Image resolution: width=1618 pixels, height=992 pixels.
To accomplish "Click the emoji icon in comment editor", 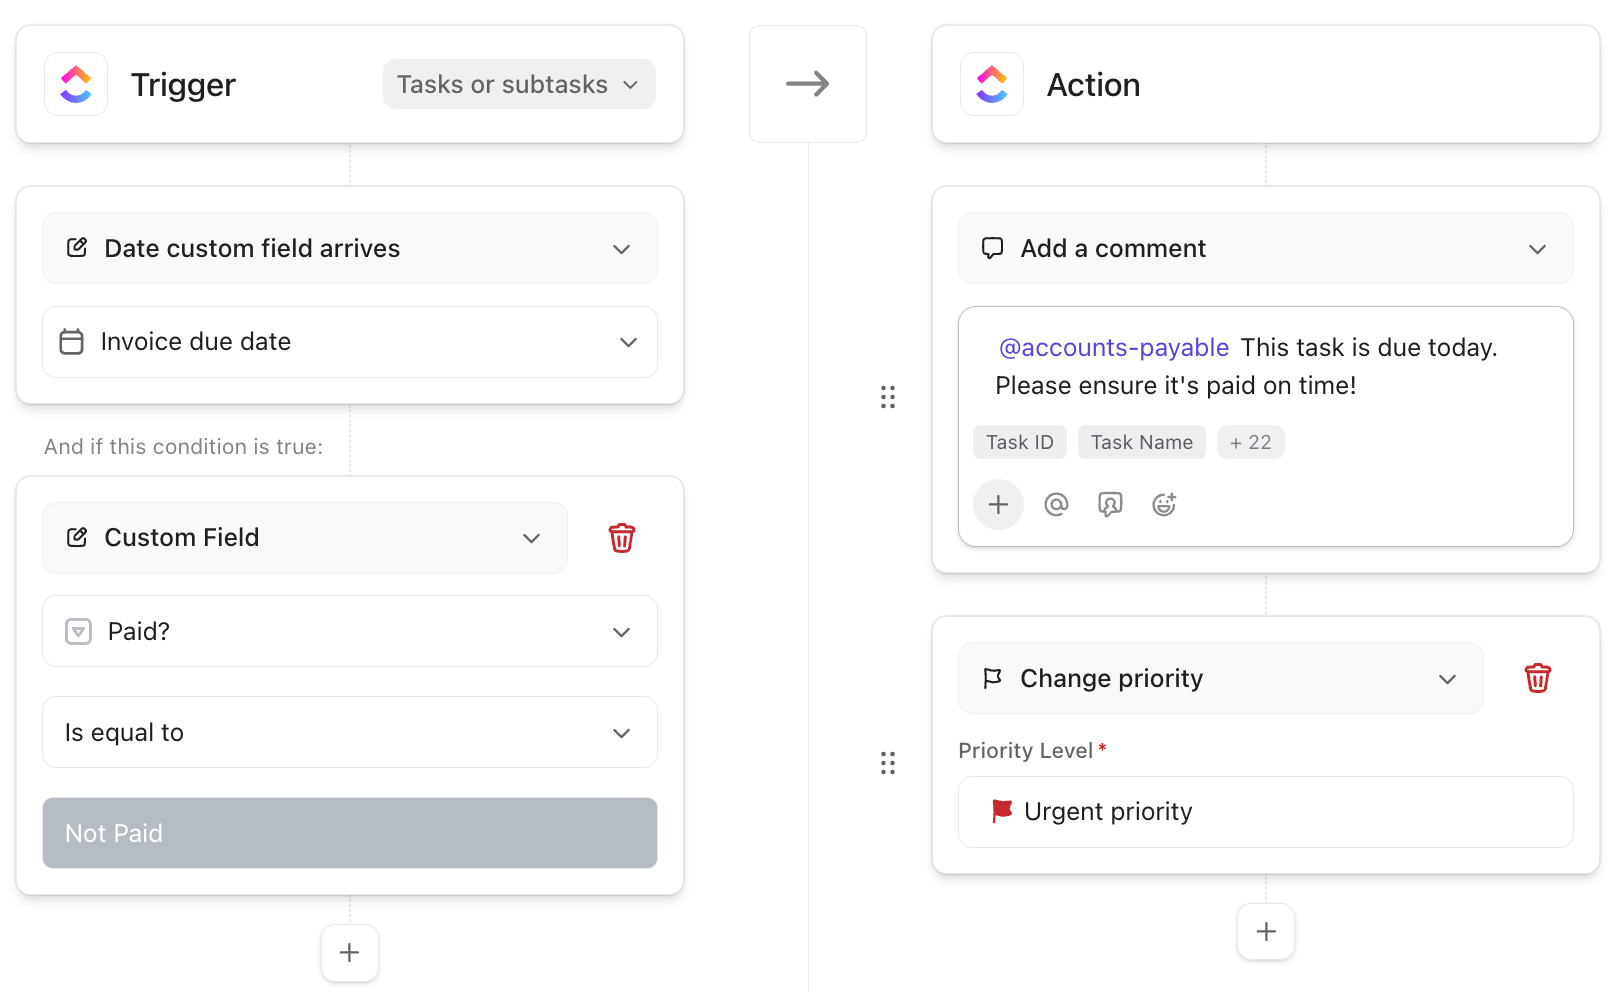I will pos(1164,505).
